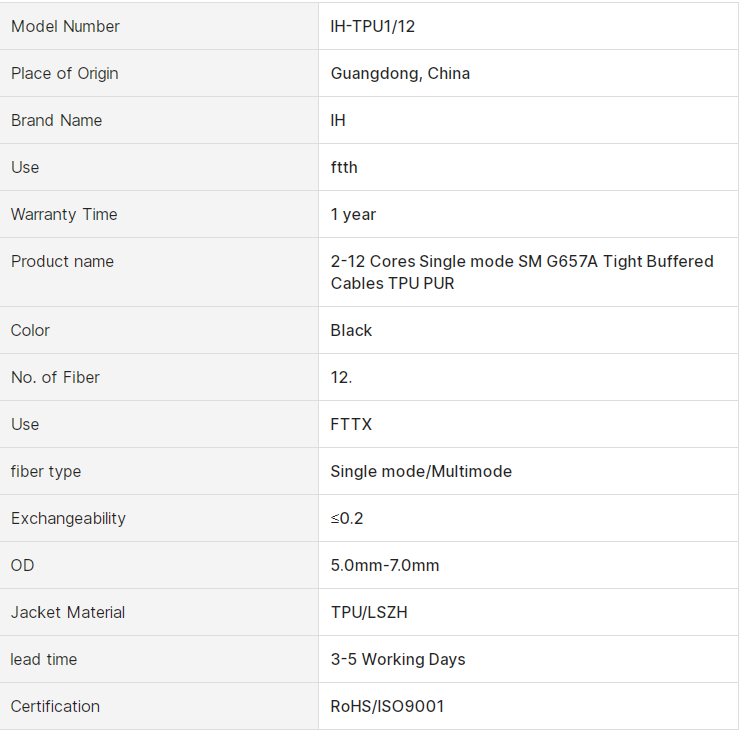Select the Guangdong, China value cell
Viewport: 740px width, 731px height.
400,74
